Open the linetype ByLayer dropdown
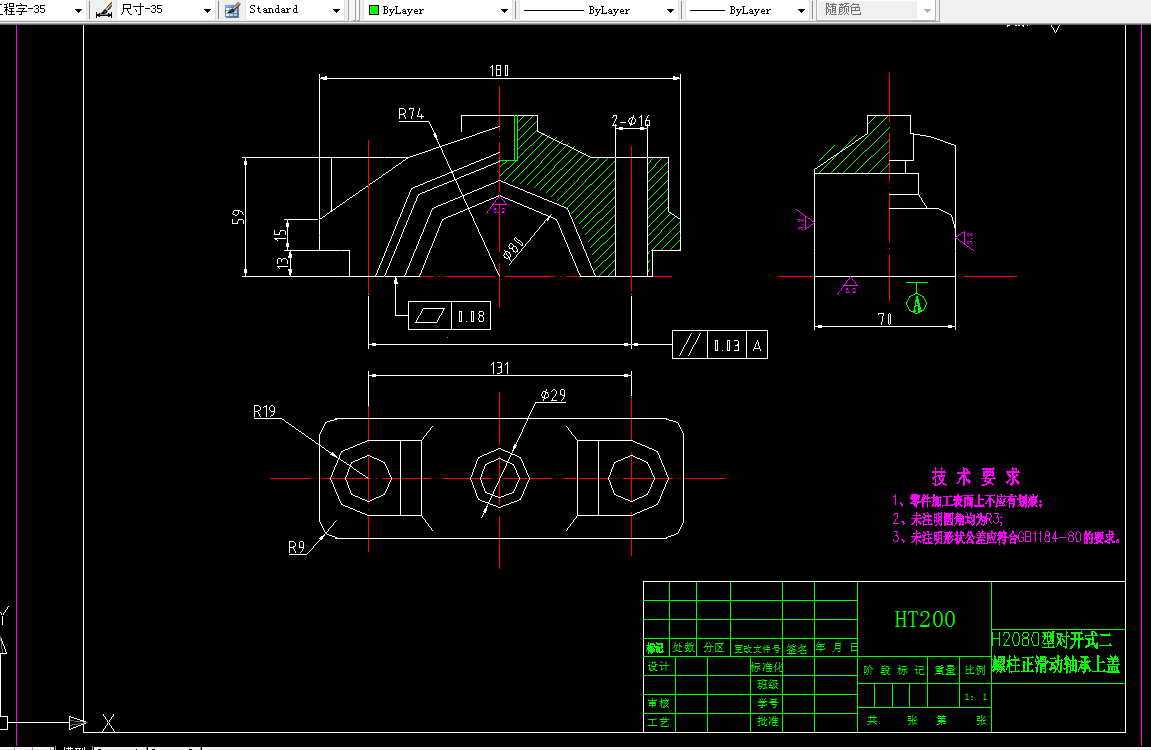1151x750 pixels. pos(669,10)
